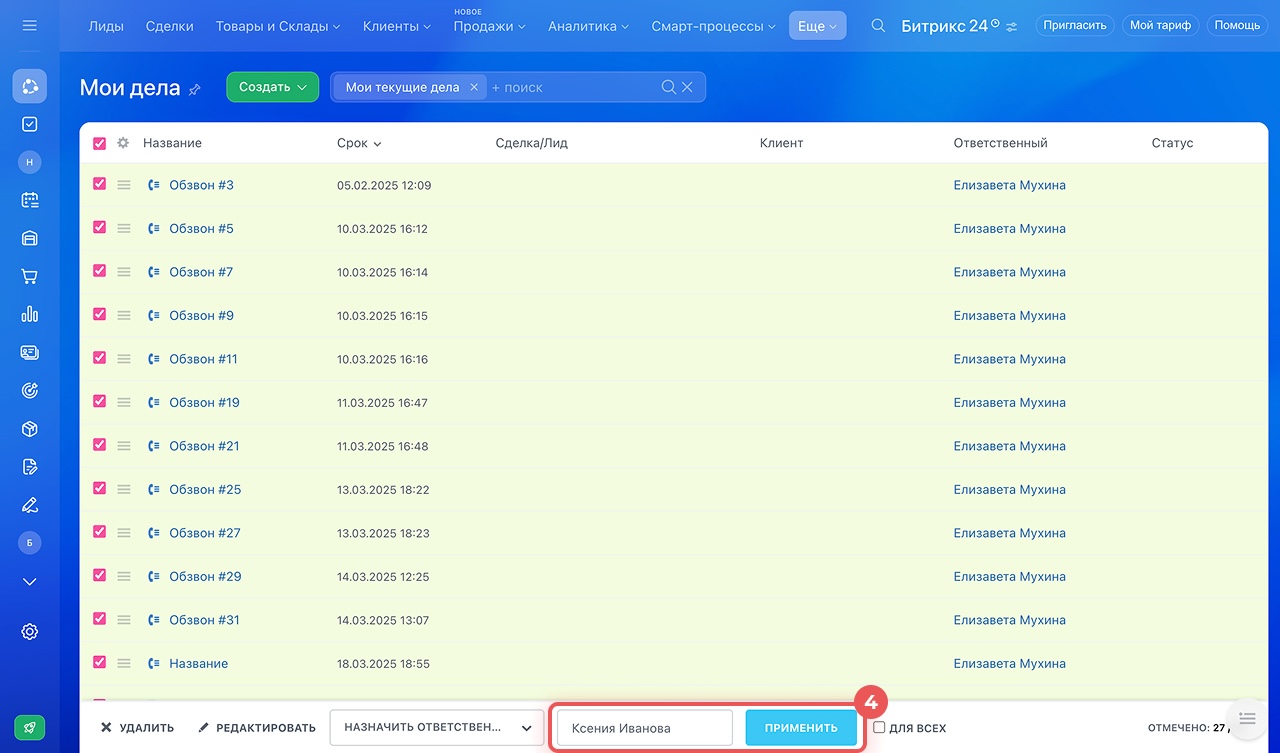1280x753 pixels.
Task: Toggle the select-all header checkbox
Action: click(99, 143)
